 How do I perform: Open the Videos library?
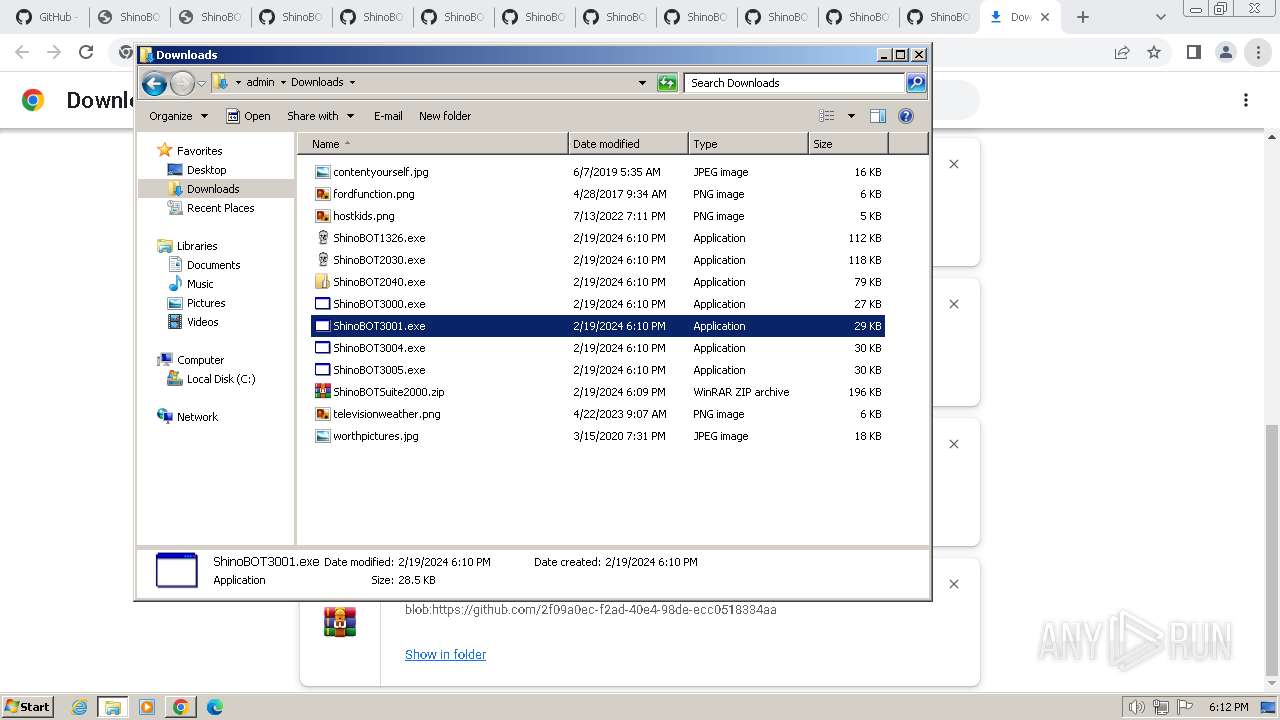pyautogui.click(x=202, y=322)
